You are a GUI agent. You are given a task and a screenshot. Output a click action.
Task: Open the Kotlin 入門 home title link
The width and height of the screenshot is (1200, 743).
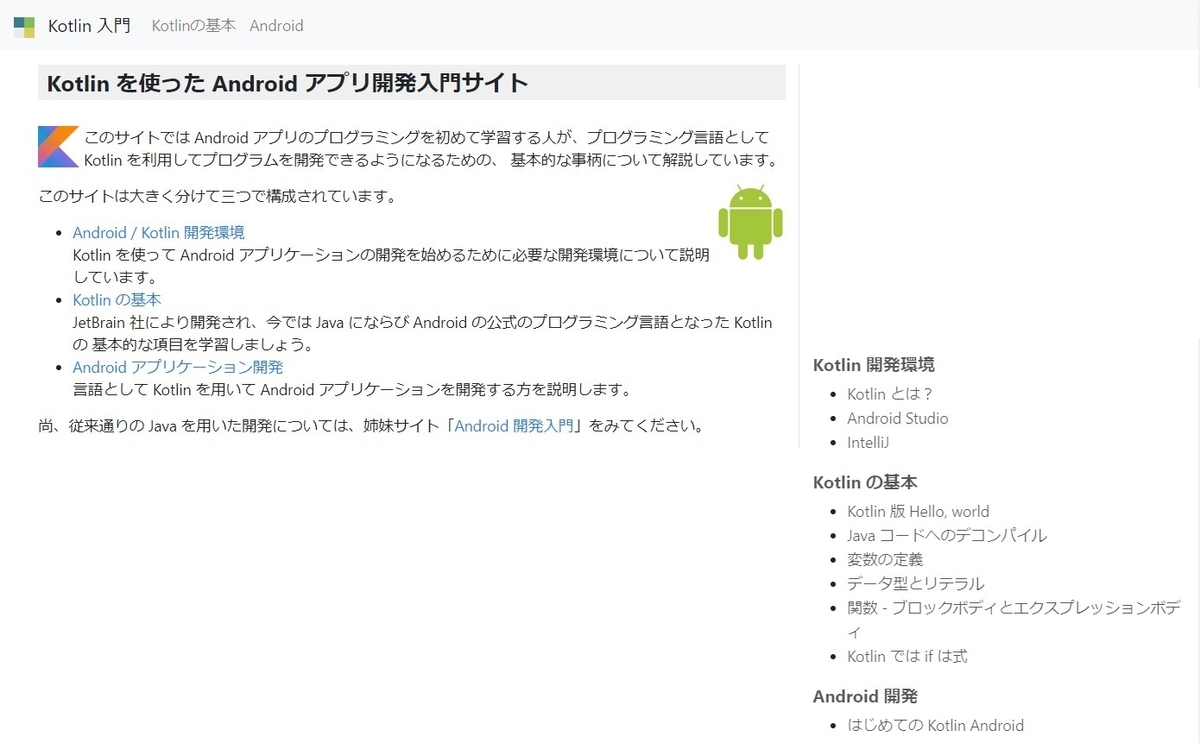89,26
